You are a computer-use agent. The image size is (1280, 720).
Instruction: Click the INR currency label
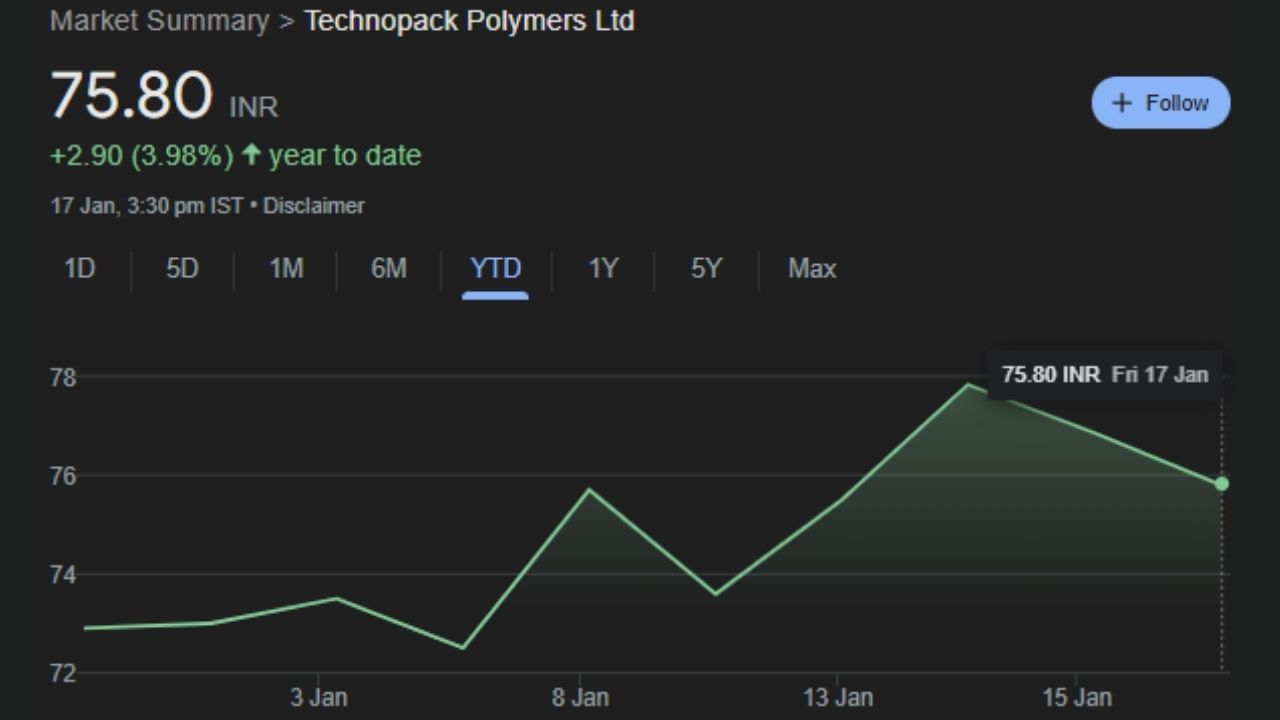(x=254, y=107)
